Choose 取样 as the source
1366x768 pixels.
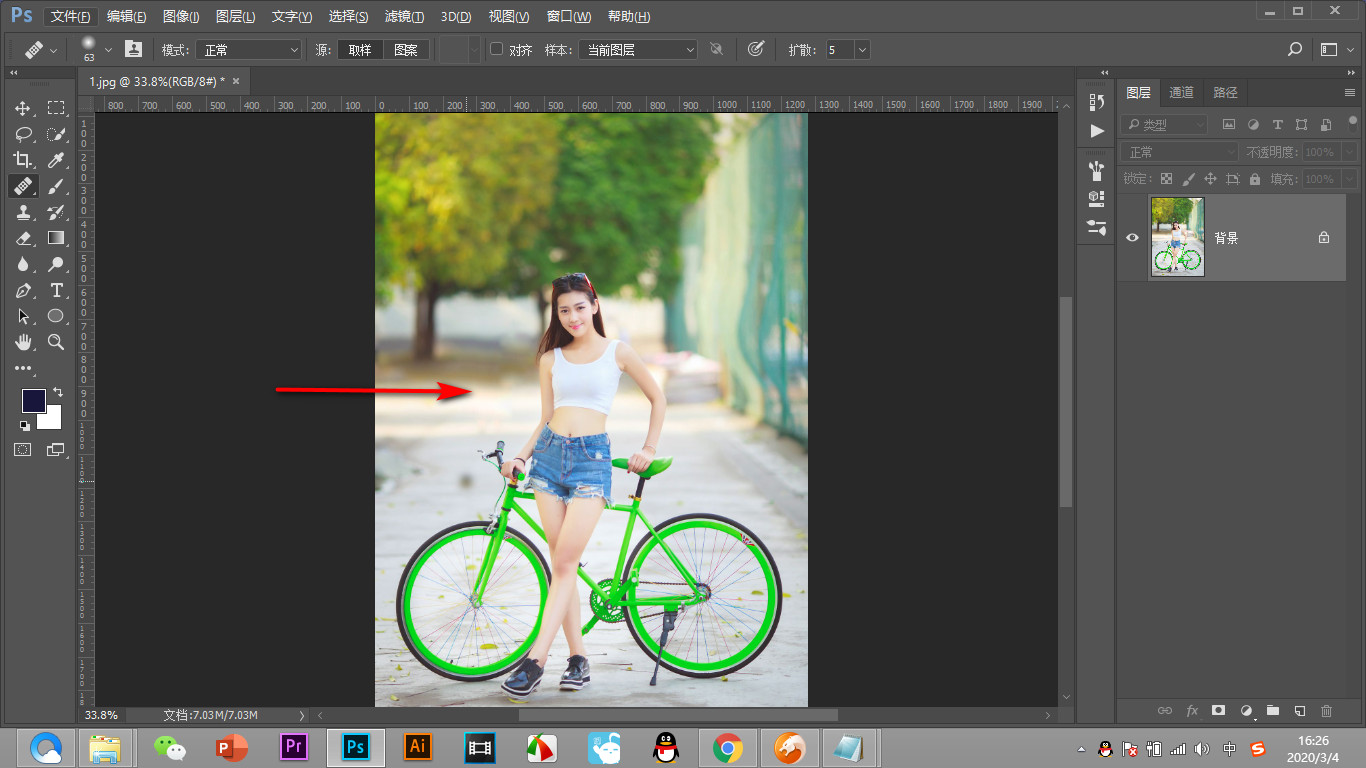tap(360, 49)
